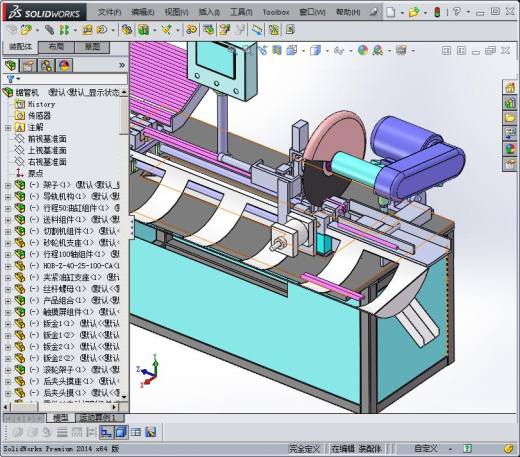Click the 自定义 status bar button
The image size is (520, 457).
[426, 449]
